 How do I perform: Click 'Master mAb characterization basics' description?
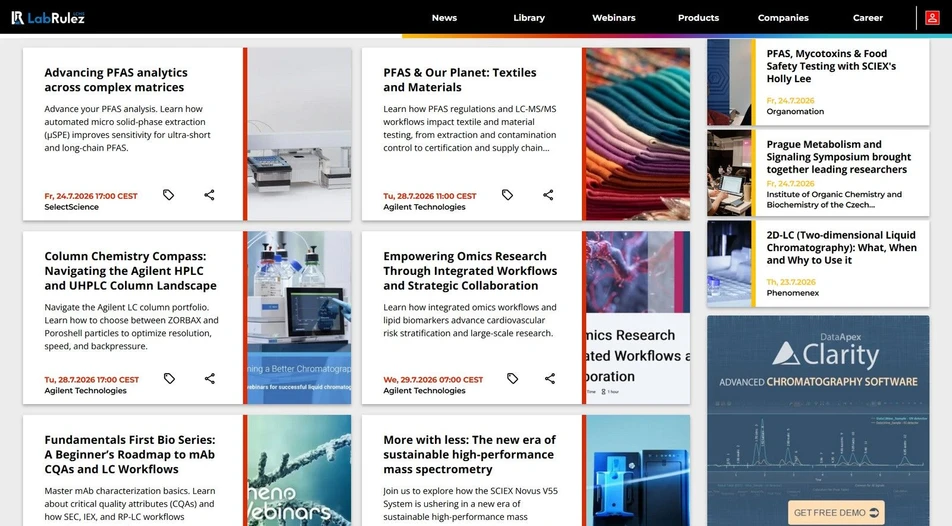tap(129, 504)
